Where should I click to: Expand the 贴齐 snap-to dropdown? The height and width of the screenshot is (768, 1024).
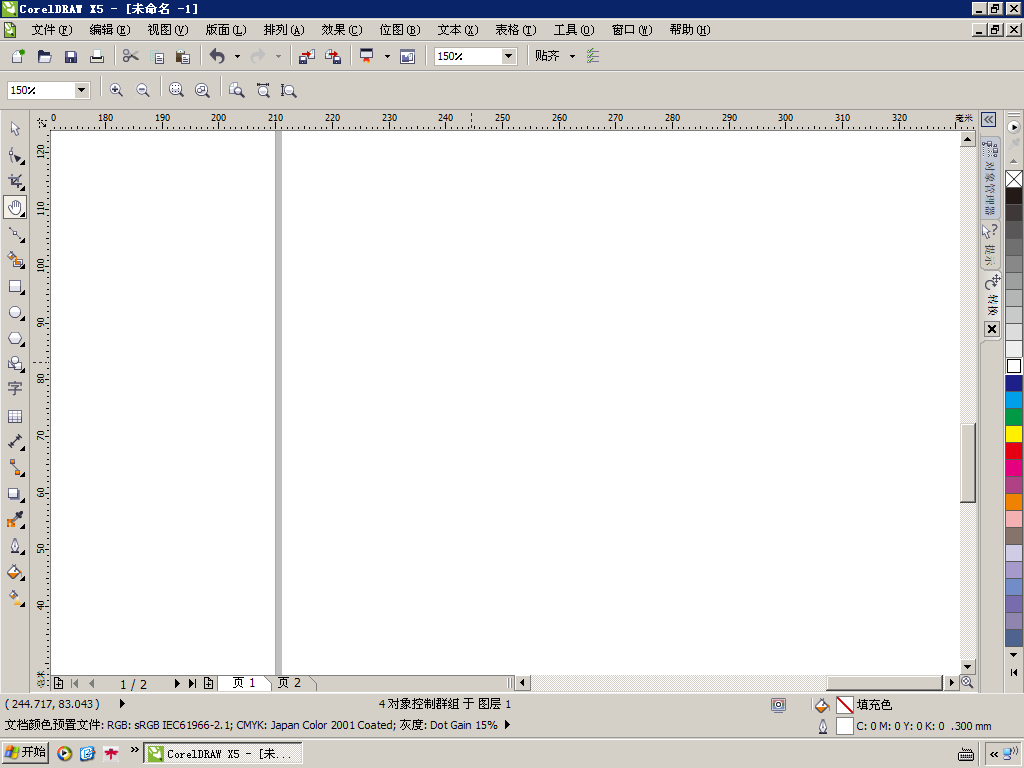[573, 56]
